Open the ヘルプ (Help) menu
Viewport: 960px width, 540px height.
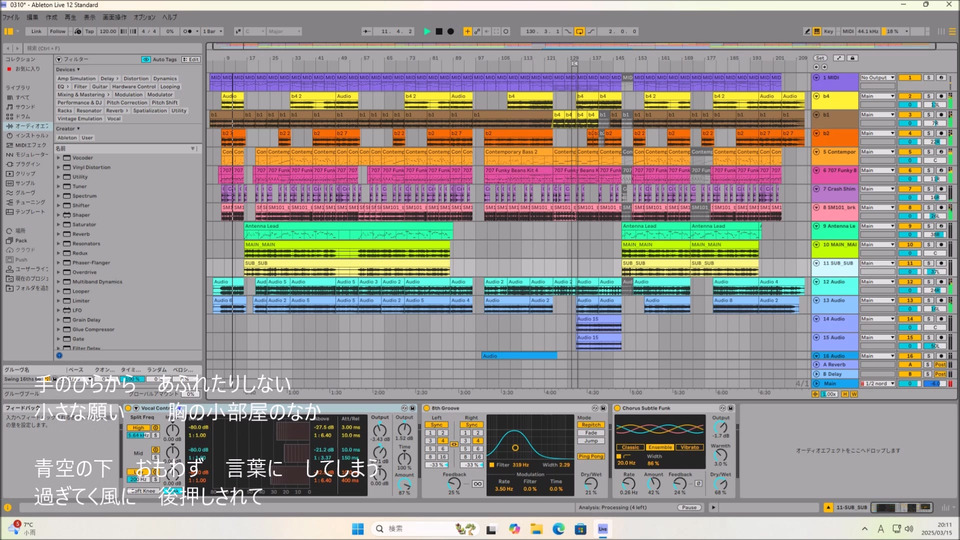pos(170,17)
